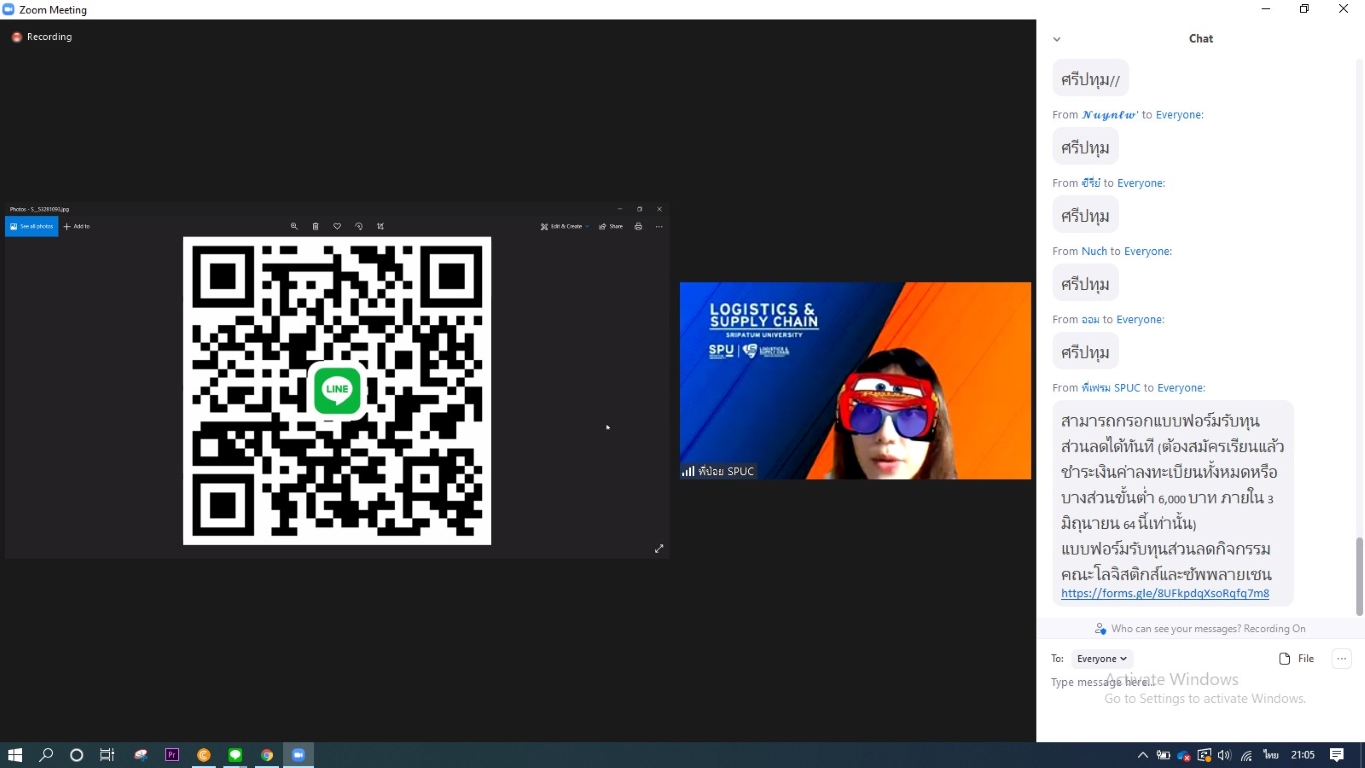Click 'Who can see your messages?' notice
Image resolution: width=1365 pixels, height=768 pixels.
click(x=1200, y=629)
